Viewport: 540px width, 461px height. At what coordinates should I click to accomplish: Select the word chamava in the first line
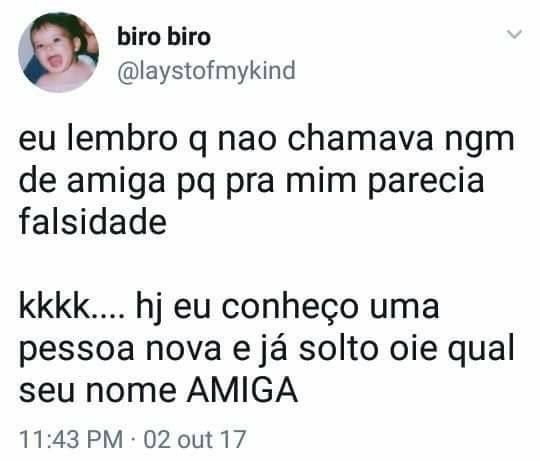pos(360,138)
